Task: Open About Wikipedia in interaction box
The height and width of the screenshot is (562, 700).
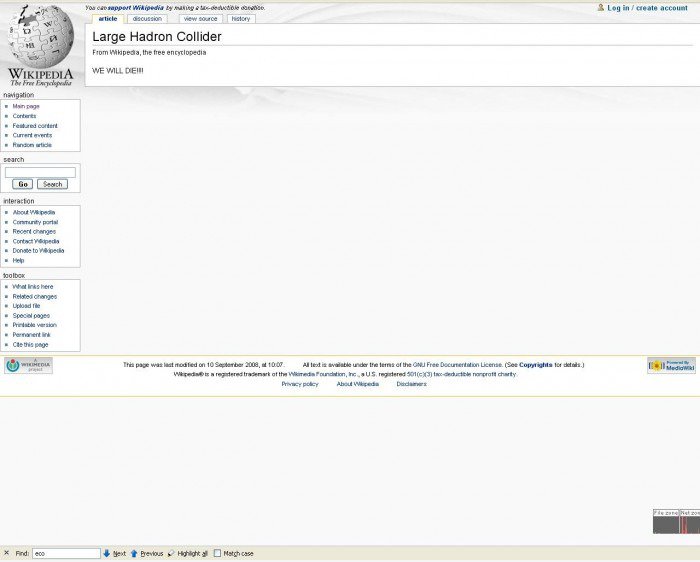Action: coord(34,212)
